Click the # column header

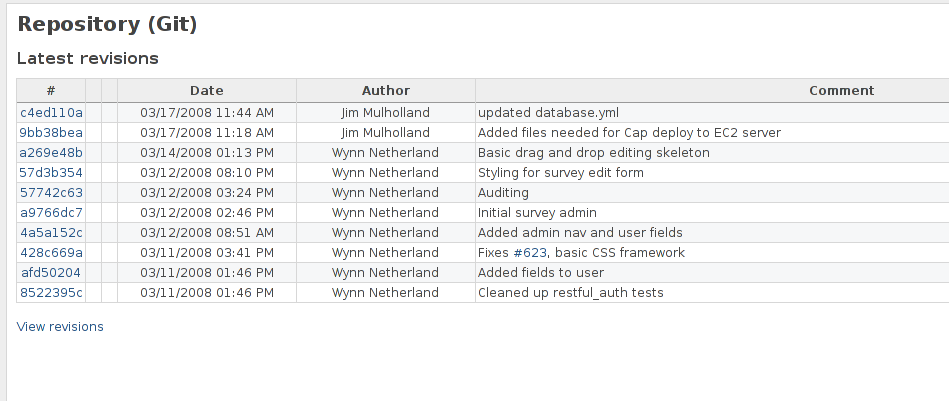(51, 91)
